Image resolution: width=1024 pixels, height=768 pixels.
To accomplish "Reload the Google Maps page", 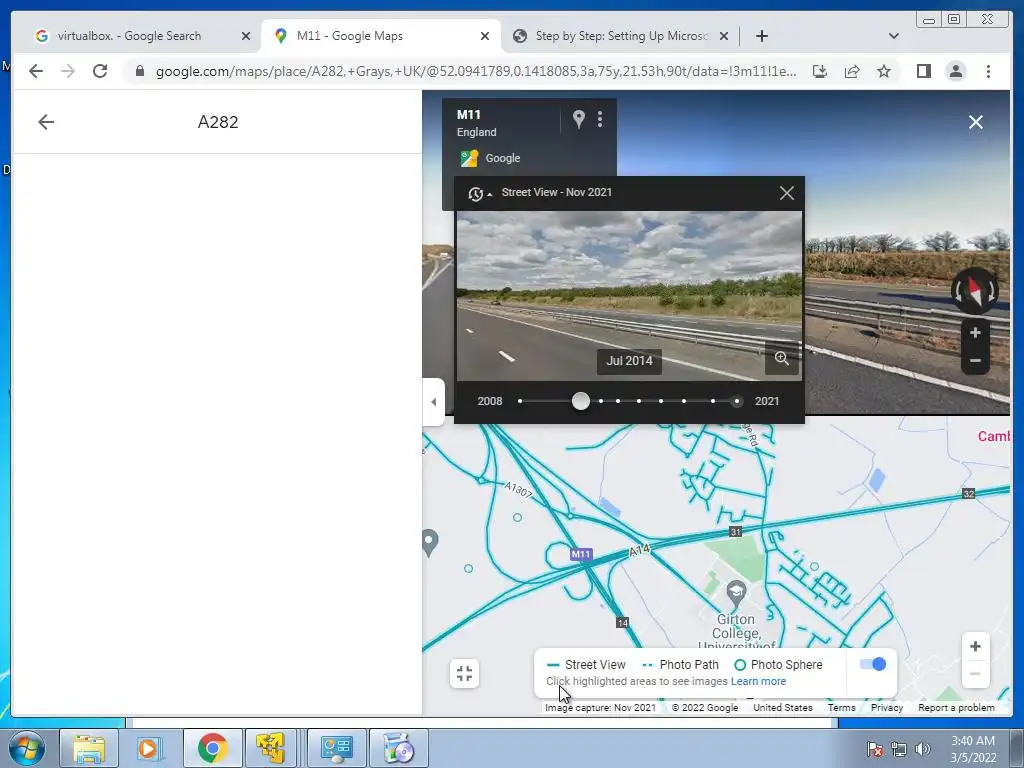I will tap(100, 71).
